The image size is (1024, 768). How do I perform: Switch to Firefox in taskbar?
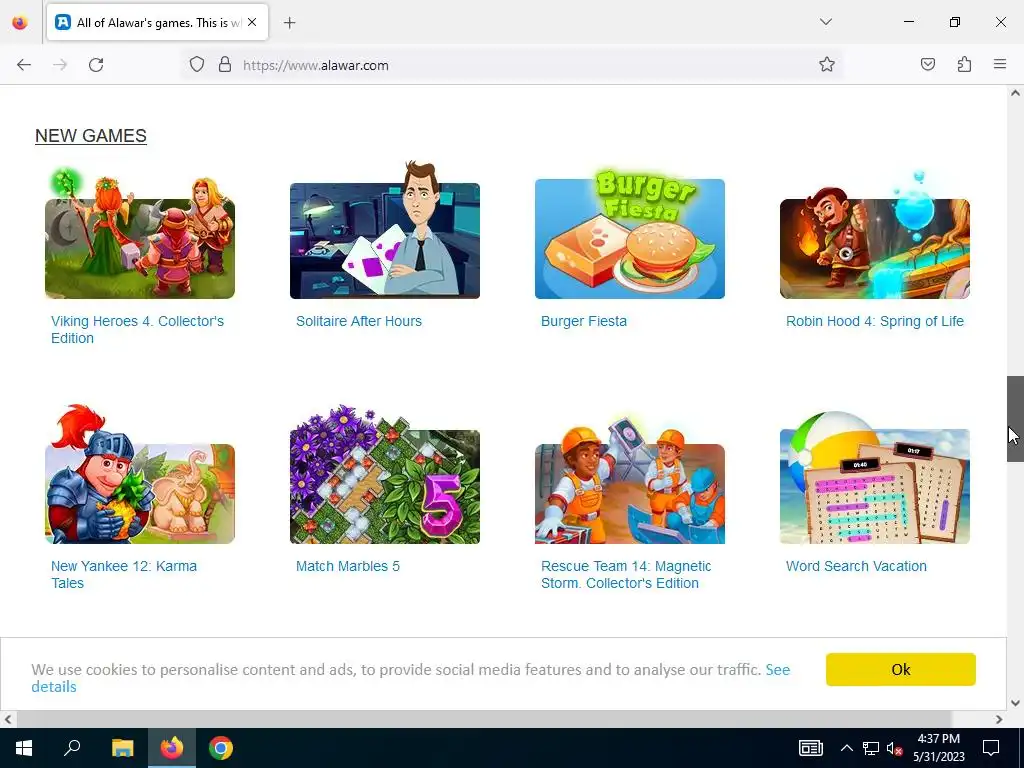pos(172,748)
